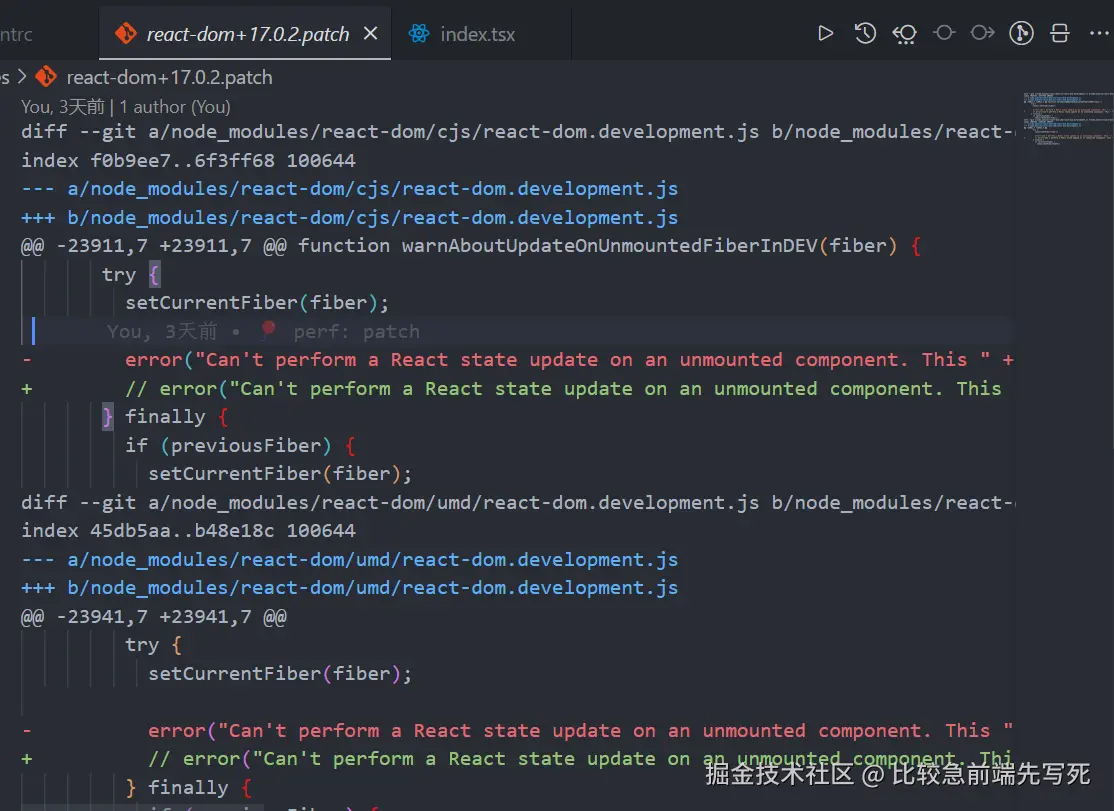Click the previous change circle icon

[x=943, y=33]
